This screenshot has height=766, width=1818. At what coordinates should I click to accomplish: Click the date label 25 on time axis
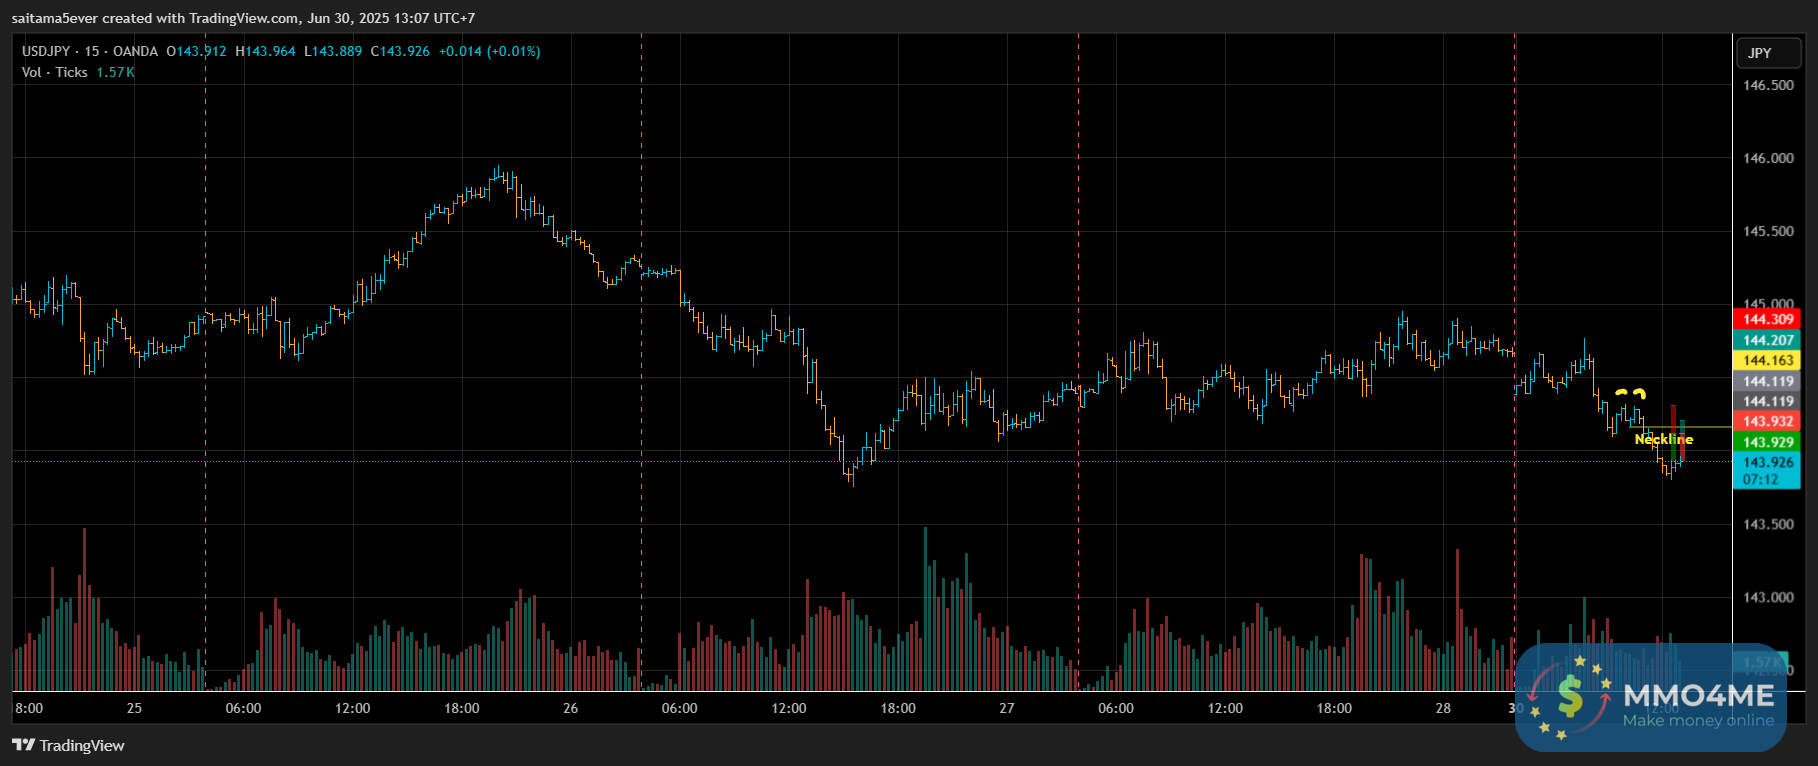[x=134, y=708]
